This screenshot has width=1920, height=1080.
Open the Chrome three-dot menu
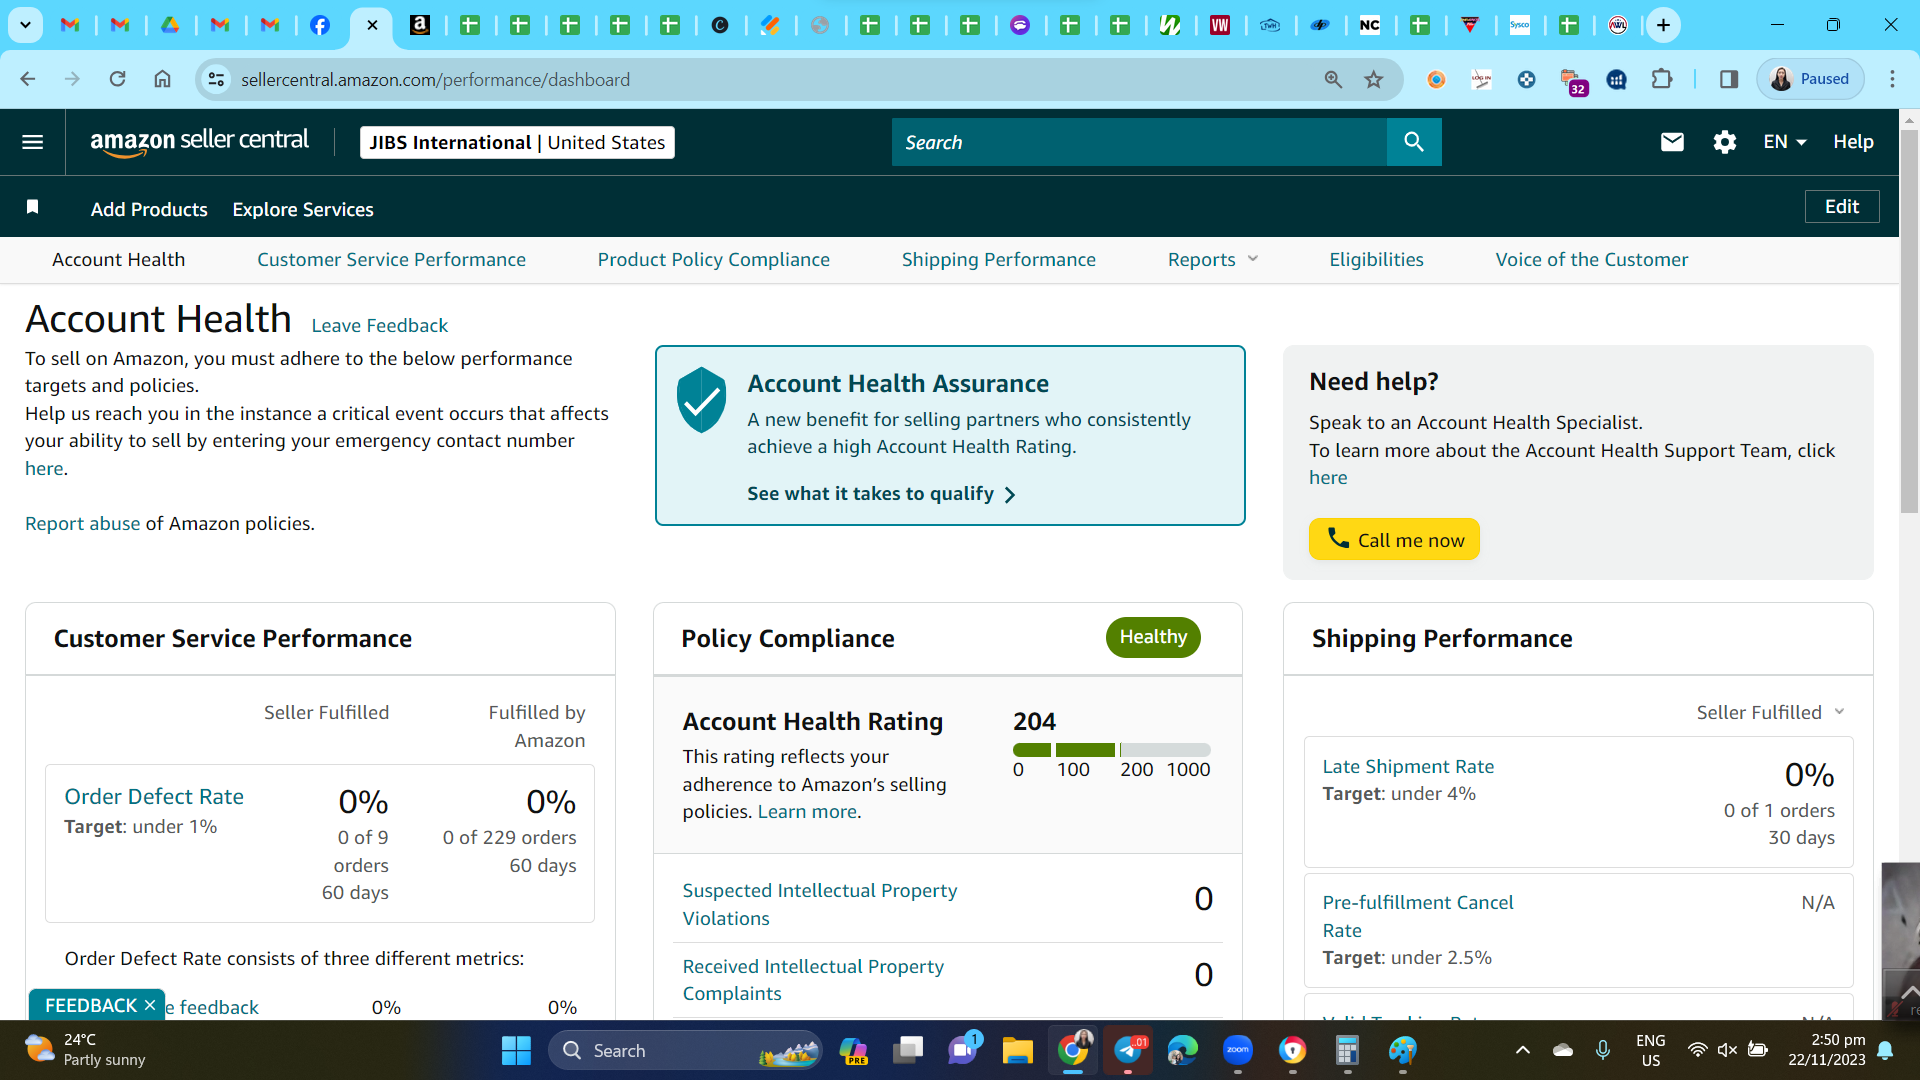click(x=1892, y=79)
